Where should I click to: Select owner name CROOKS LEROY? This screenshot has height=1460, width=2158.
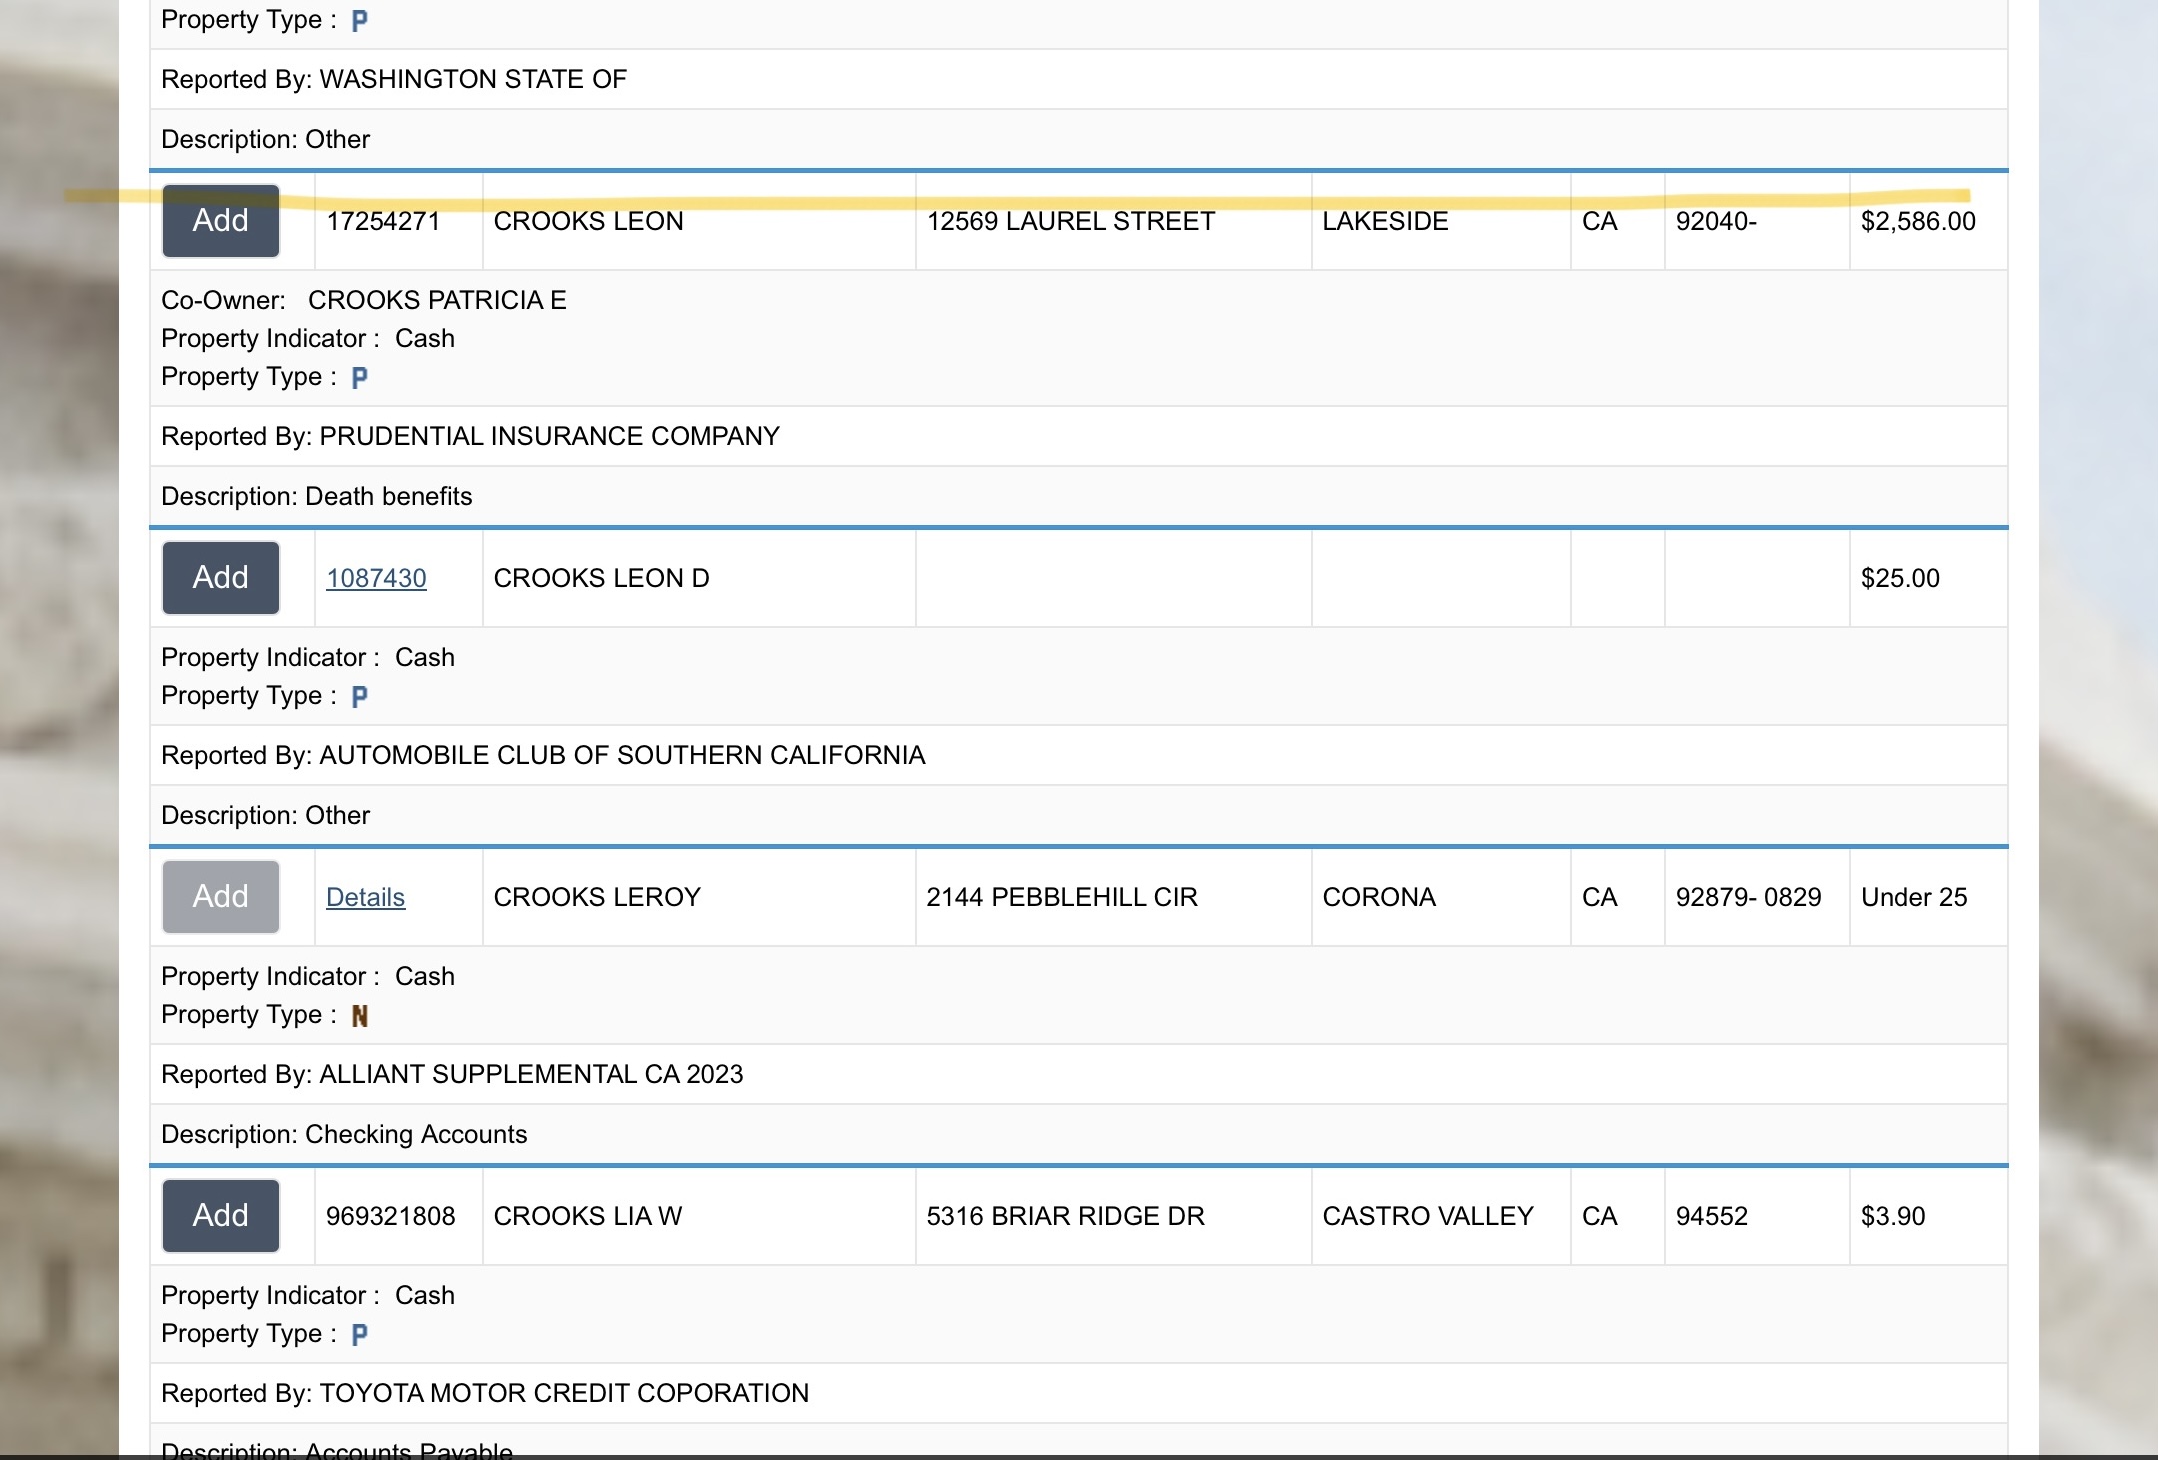[597, 897]
